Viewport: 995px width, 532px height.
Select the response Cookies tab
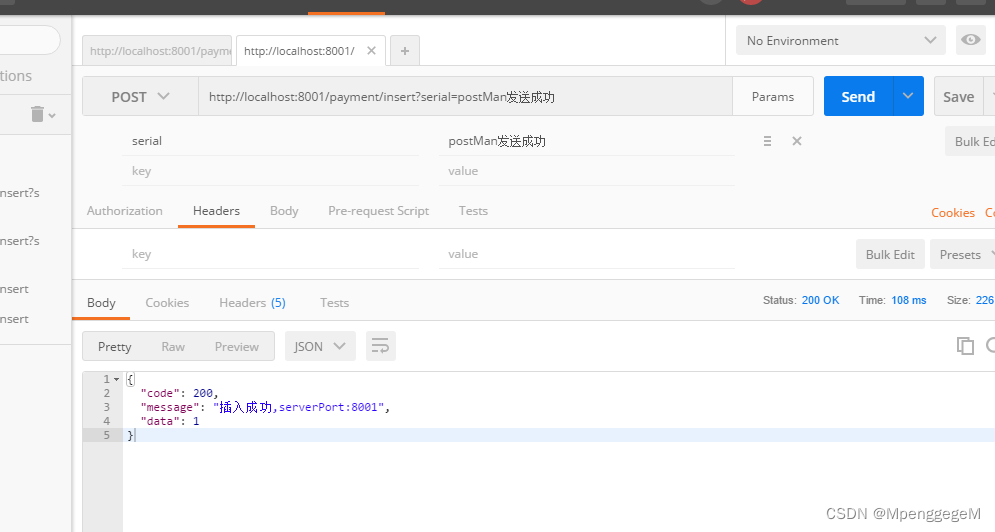point(167,303)
